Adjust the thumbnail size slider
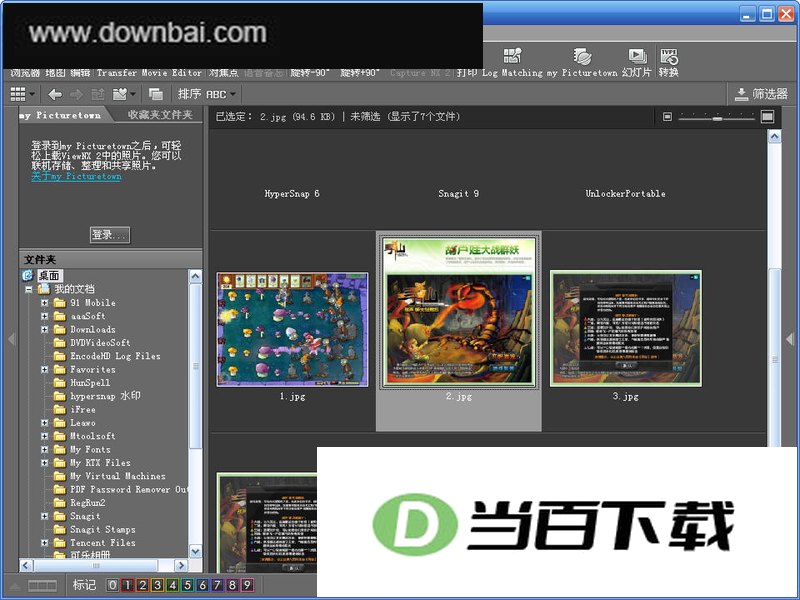800x600 pixels. [717, 117]
